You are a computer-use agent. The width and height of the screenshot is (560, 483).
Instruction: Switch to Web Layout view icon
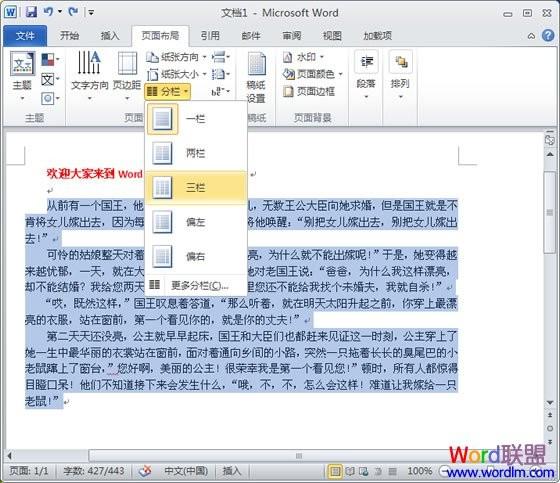(x=364, y=472)
